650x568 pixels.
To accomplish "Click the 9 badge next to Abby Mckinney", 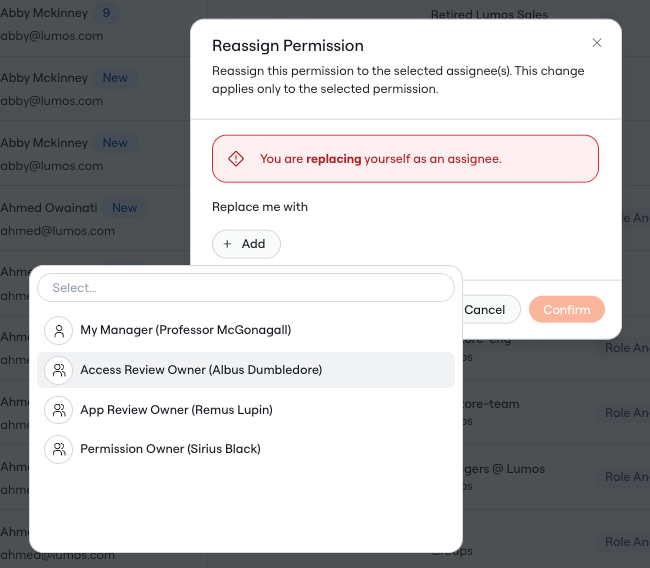I will click(106, 13).
